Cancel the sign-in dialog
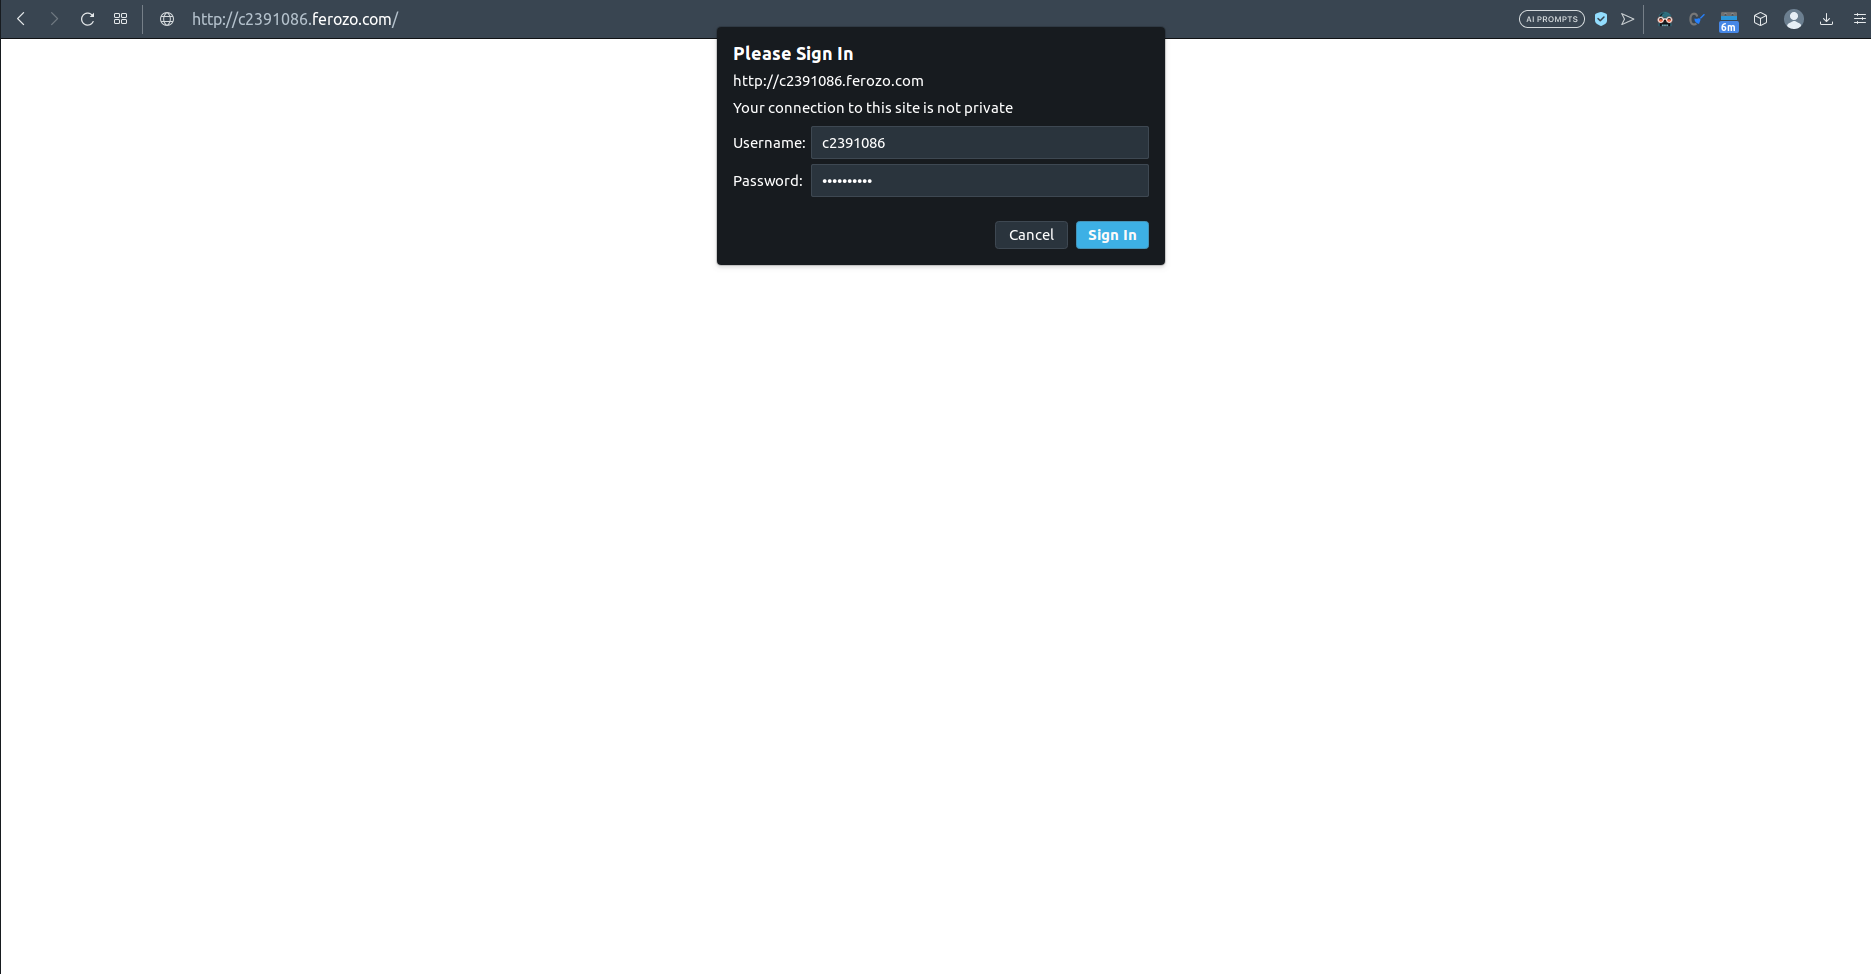The image size is (1871, 974). 1031,235
